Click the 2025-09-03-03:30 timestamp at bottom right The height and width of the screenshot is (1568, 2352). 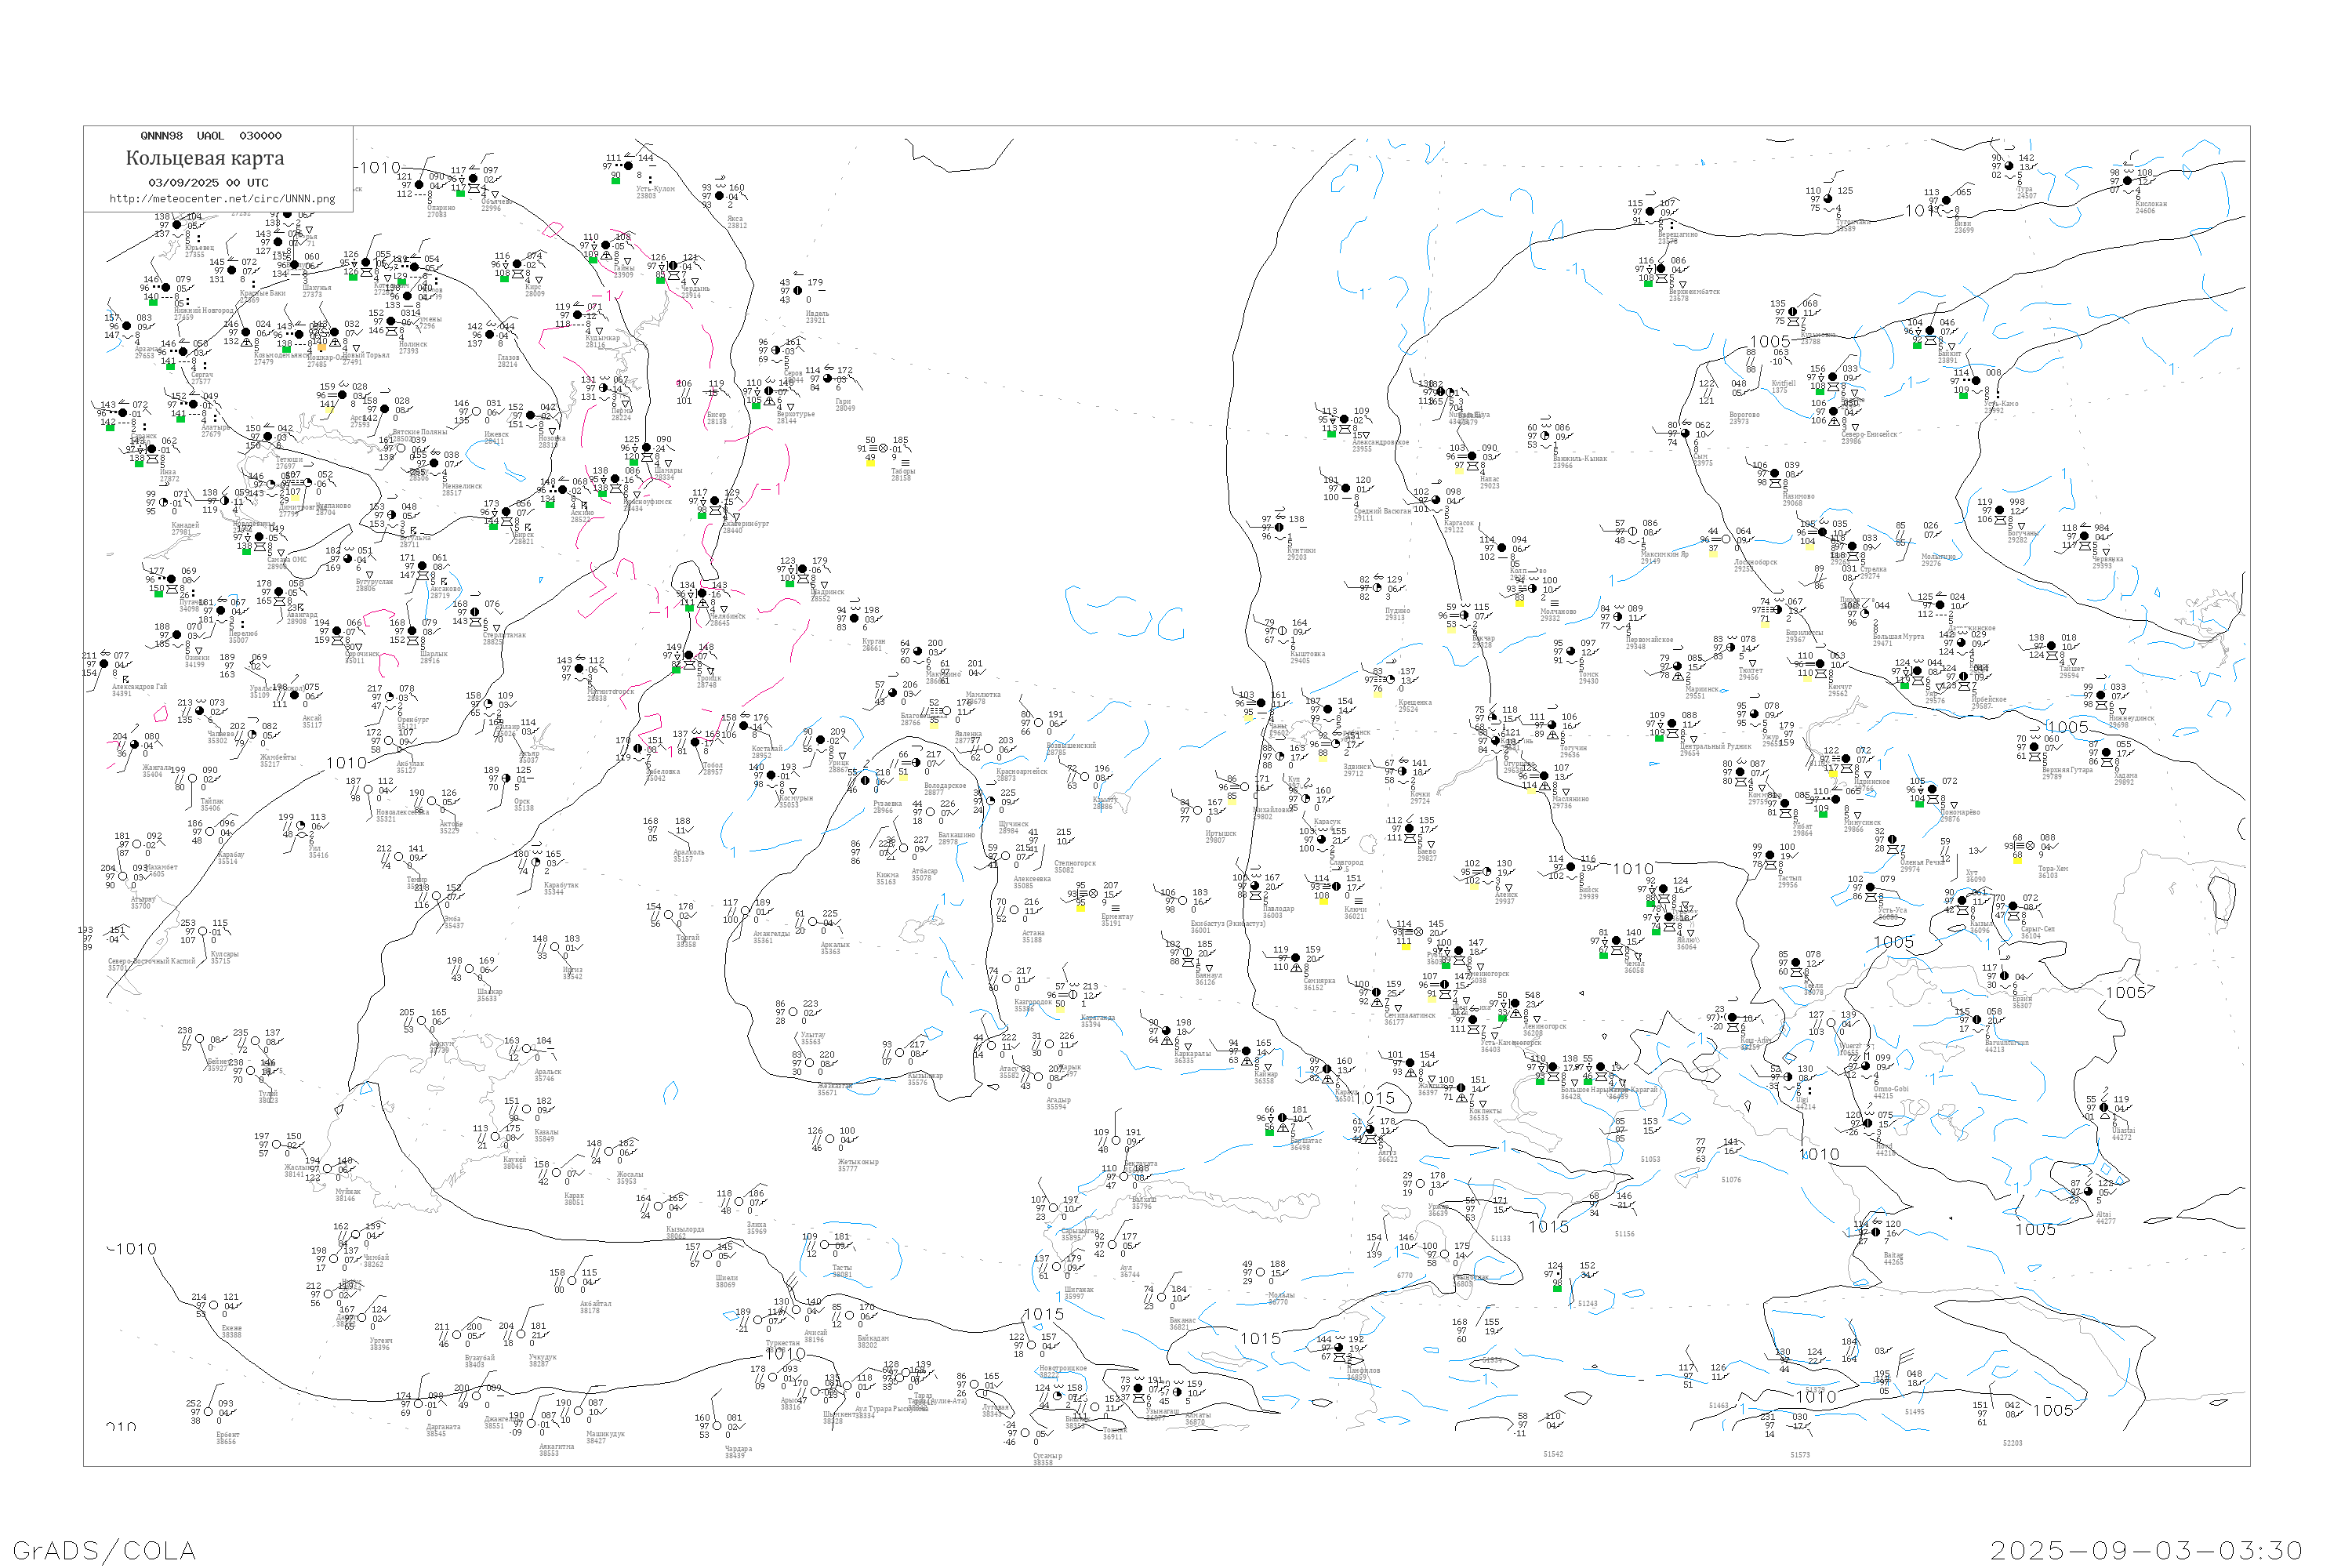2146,1550
